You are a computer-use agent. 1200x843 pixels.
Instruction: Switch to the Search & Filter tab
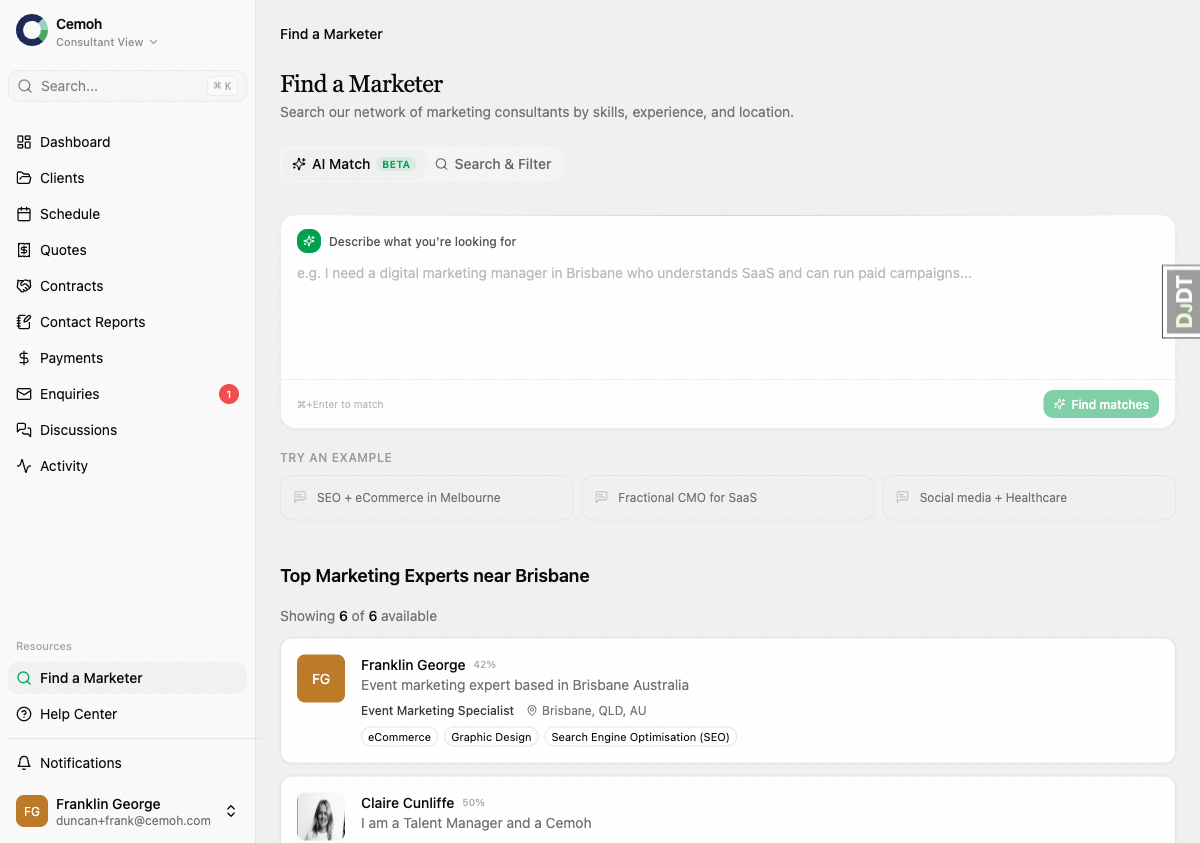pos(494,163)
